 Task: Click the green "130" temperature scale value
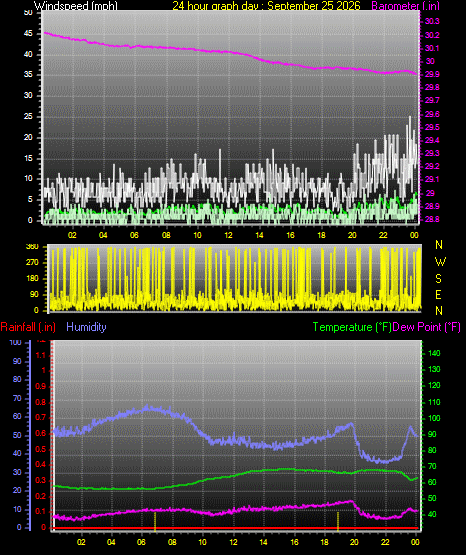coord(434,369)
